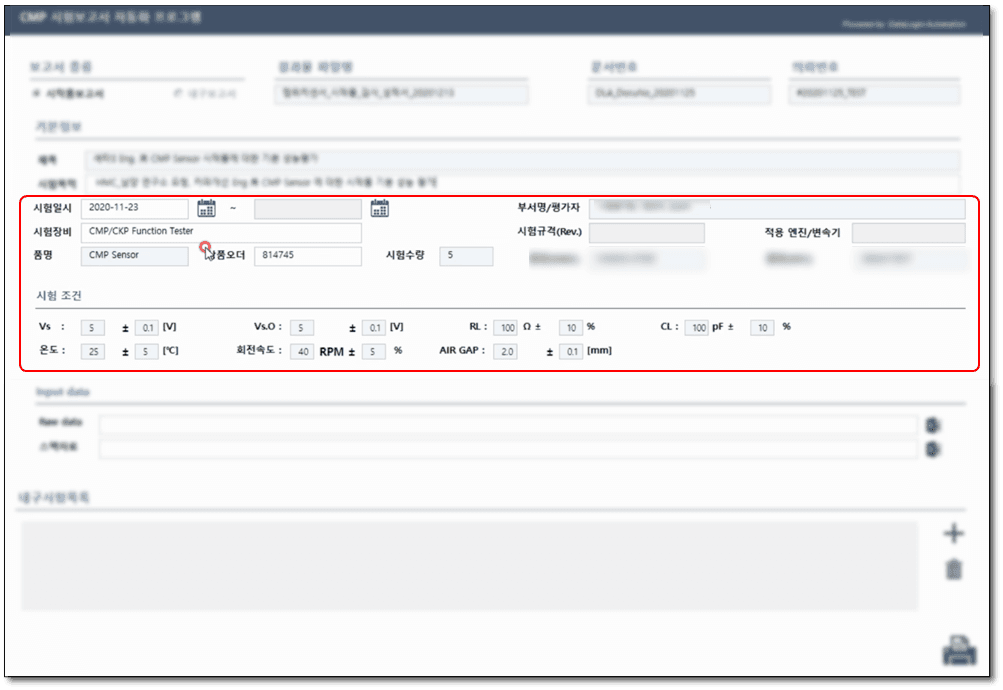
Task: Edit the Vs.O voltage value
Action: (x=301, y=328)
